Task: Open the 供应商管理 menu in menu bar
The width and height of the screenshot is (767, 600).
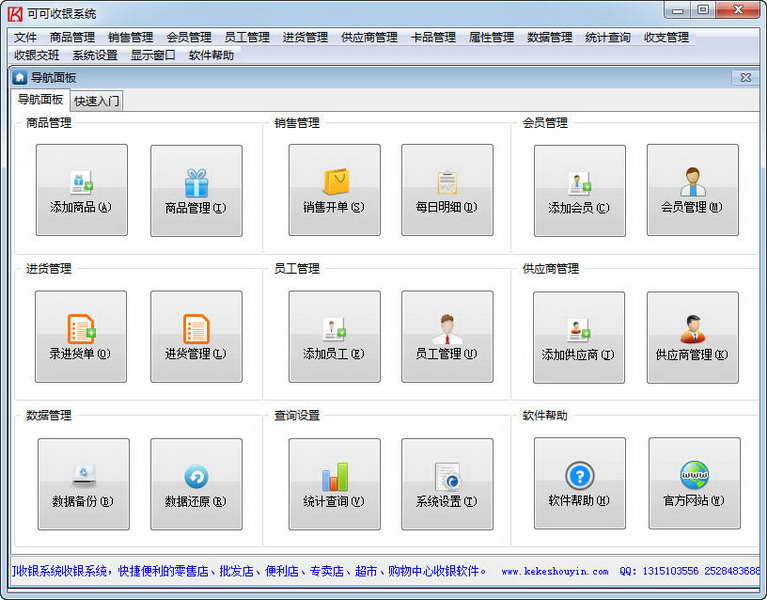Action: [369, 37]
